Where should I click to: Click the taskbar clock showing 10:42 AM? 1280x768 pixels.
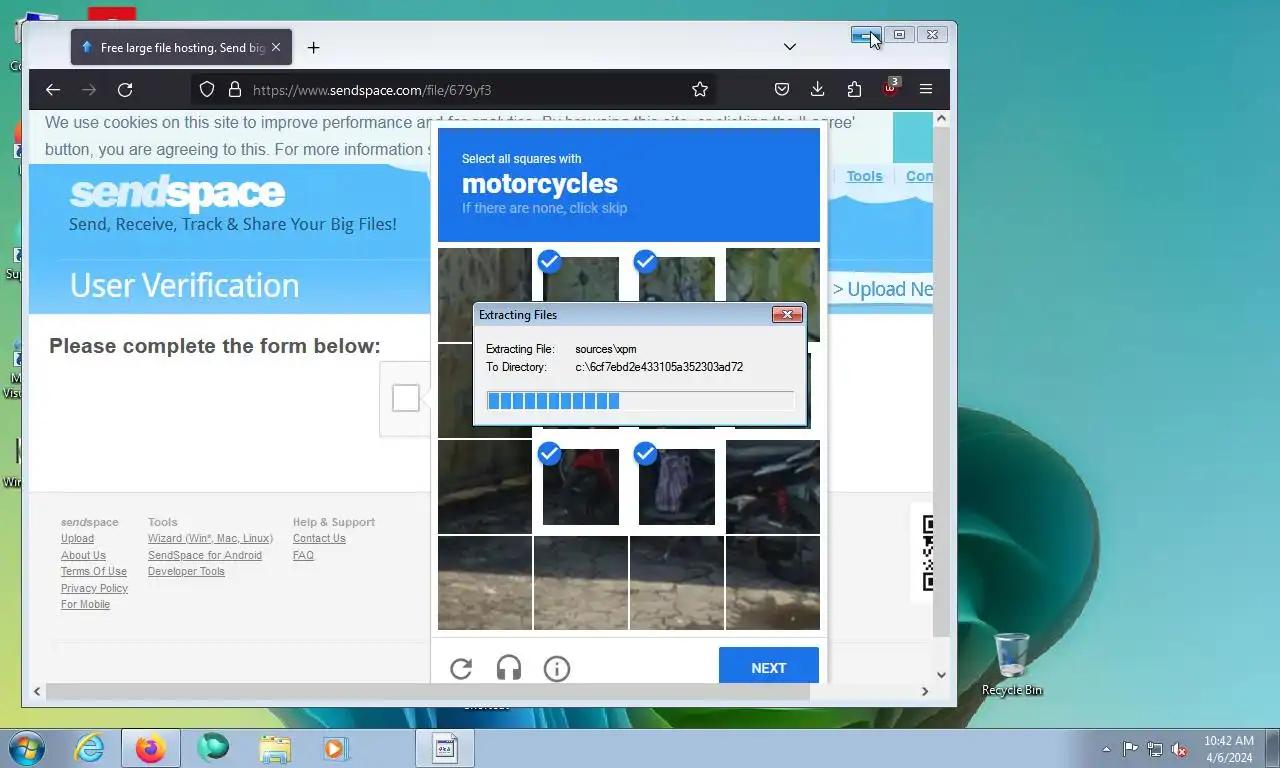[1228, 748]
